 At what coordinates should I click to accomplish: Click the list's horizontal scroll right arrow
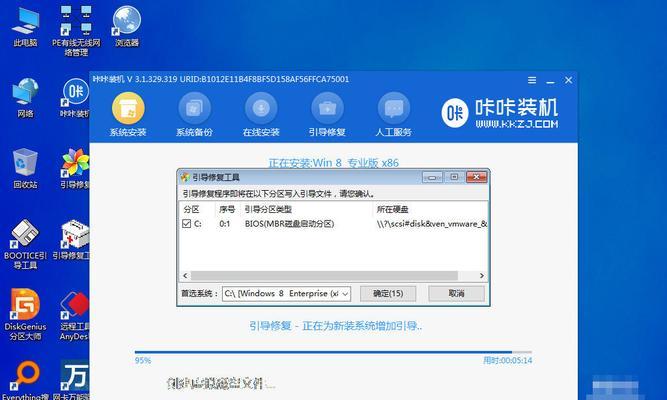482,276
